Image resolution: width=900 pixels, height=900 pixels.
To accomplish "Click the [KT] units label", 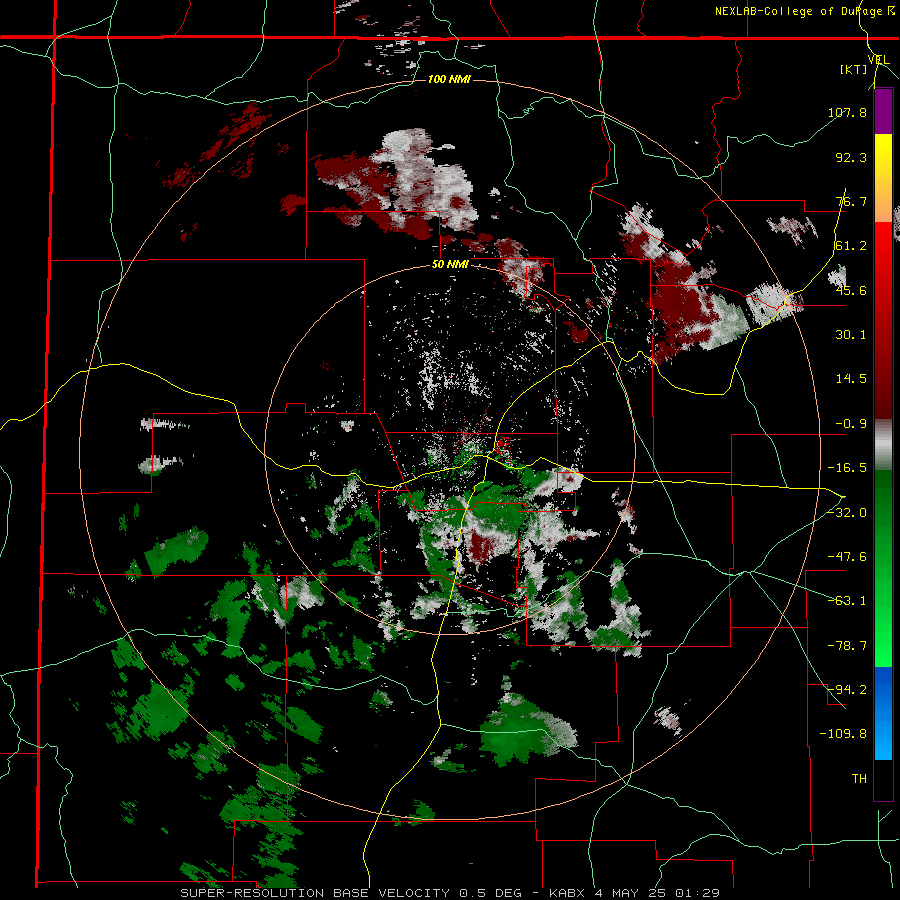I will point(853,69).
